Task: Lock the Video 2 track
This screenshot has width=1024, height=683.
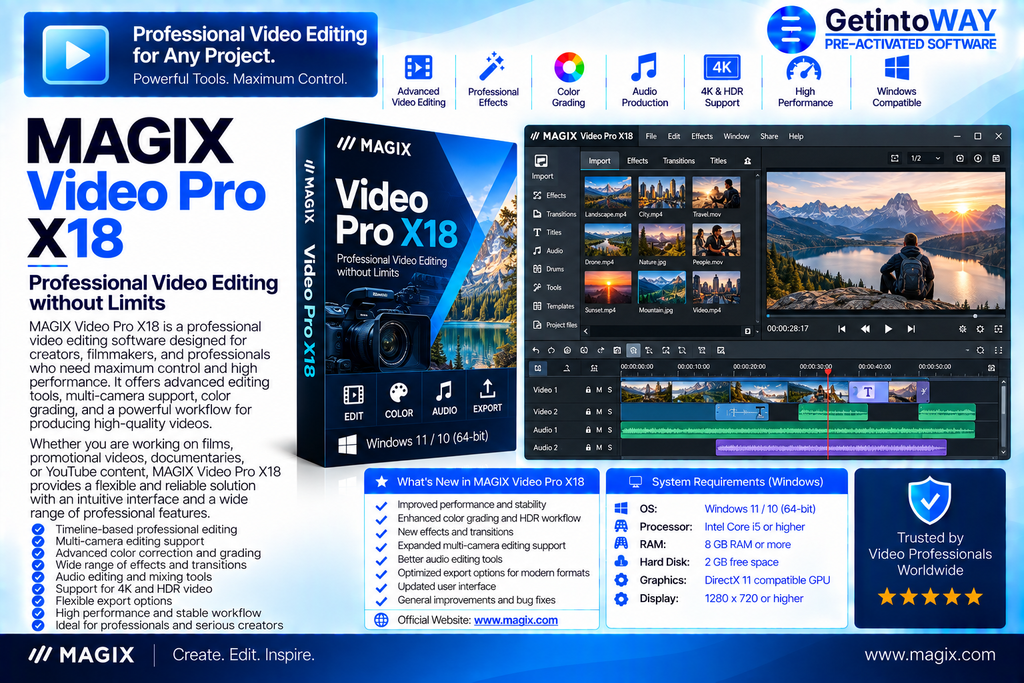Action: tap(588, 412)
